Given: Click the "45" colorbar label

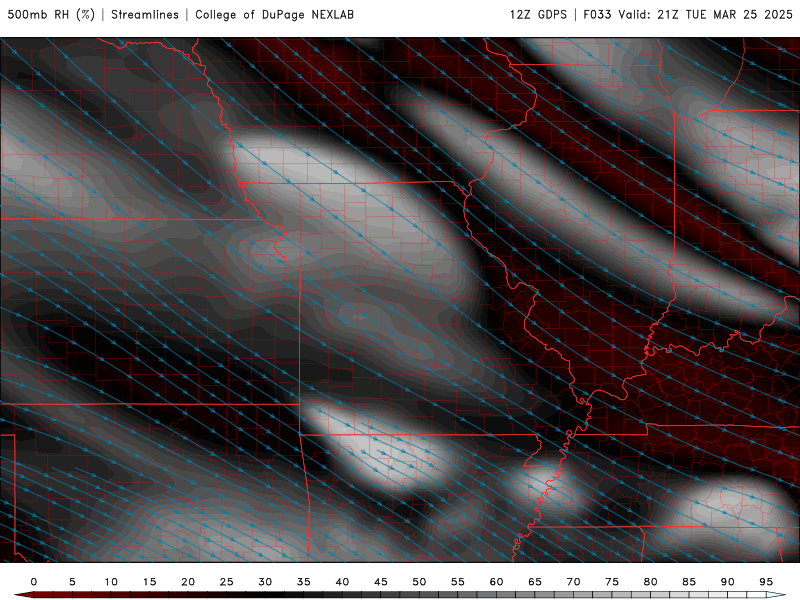Looking at the screenshot, I should pyautogui.click(x=381, y=582).
